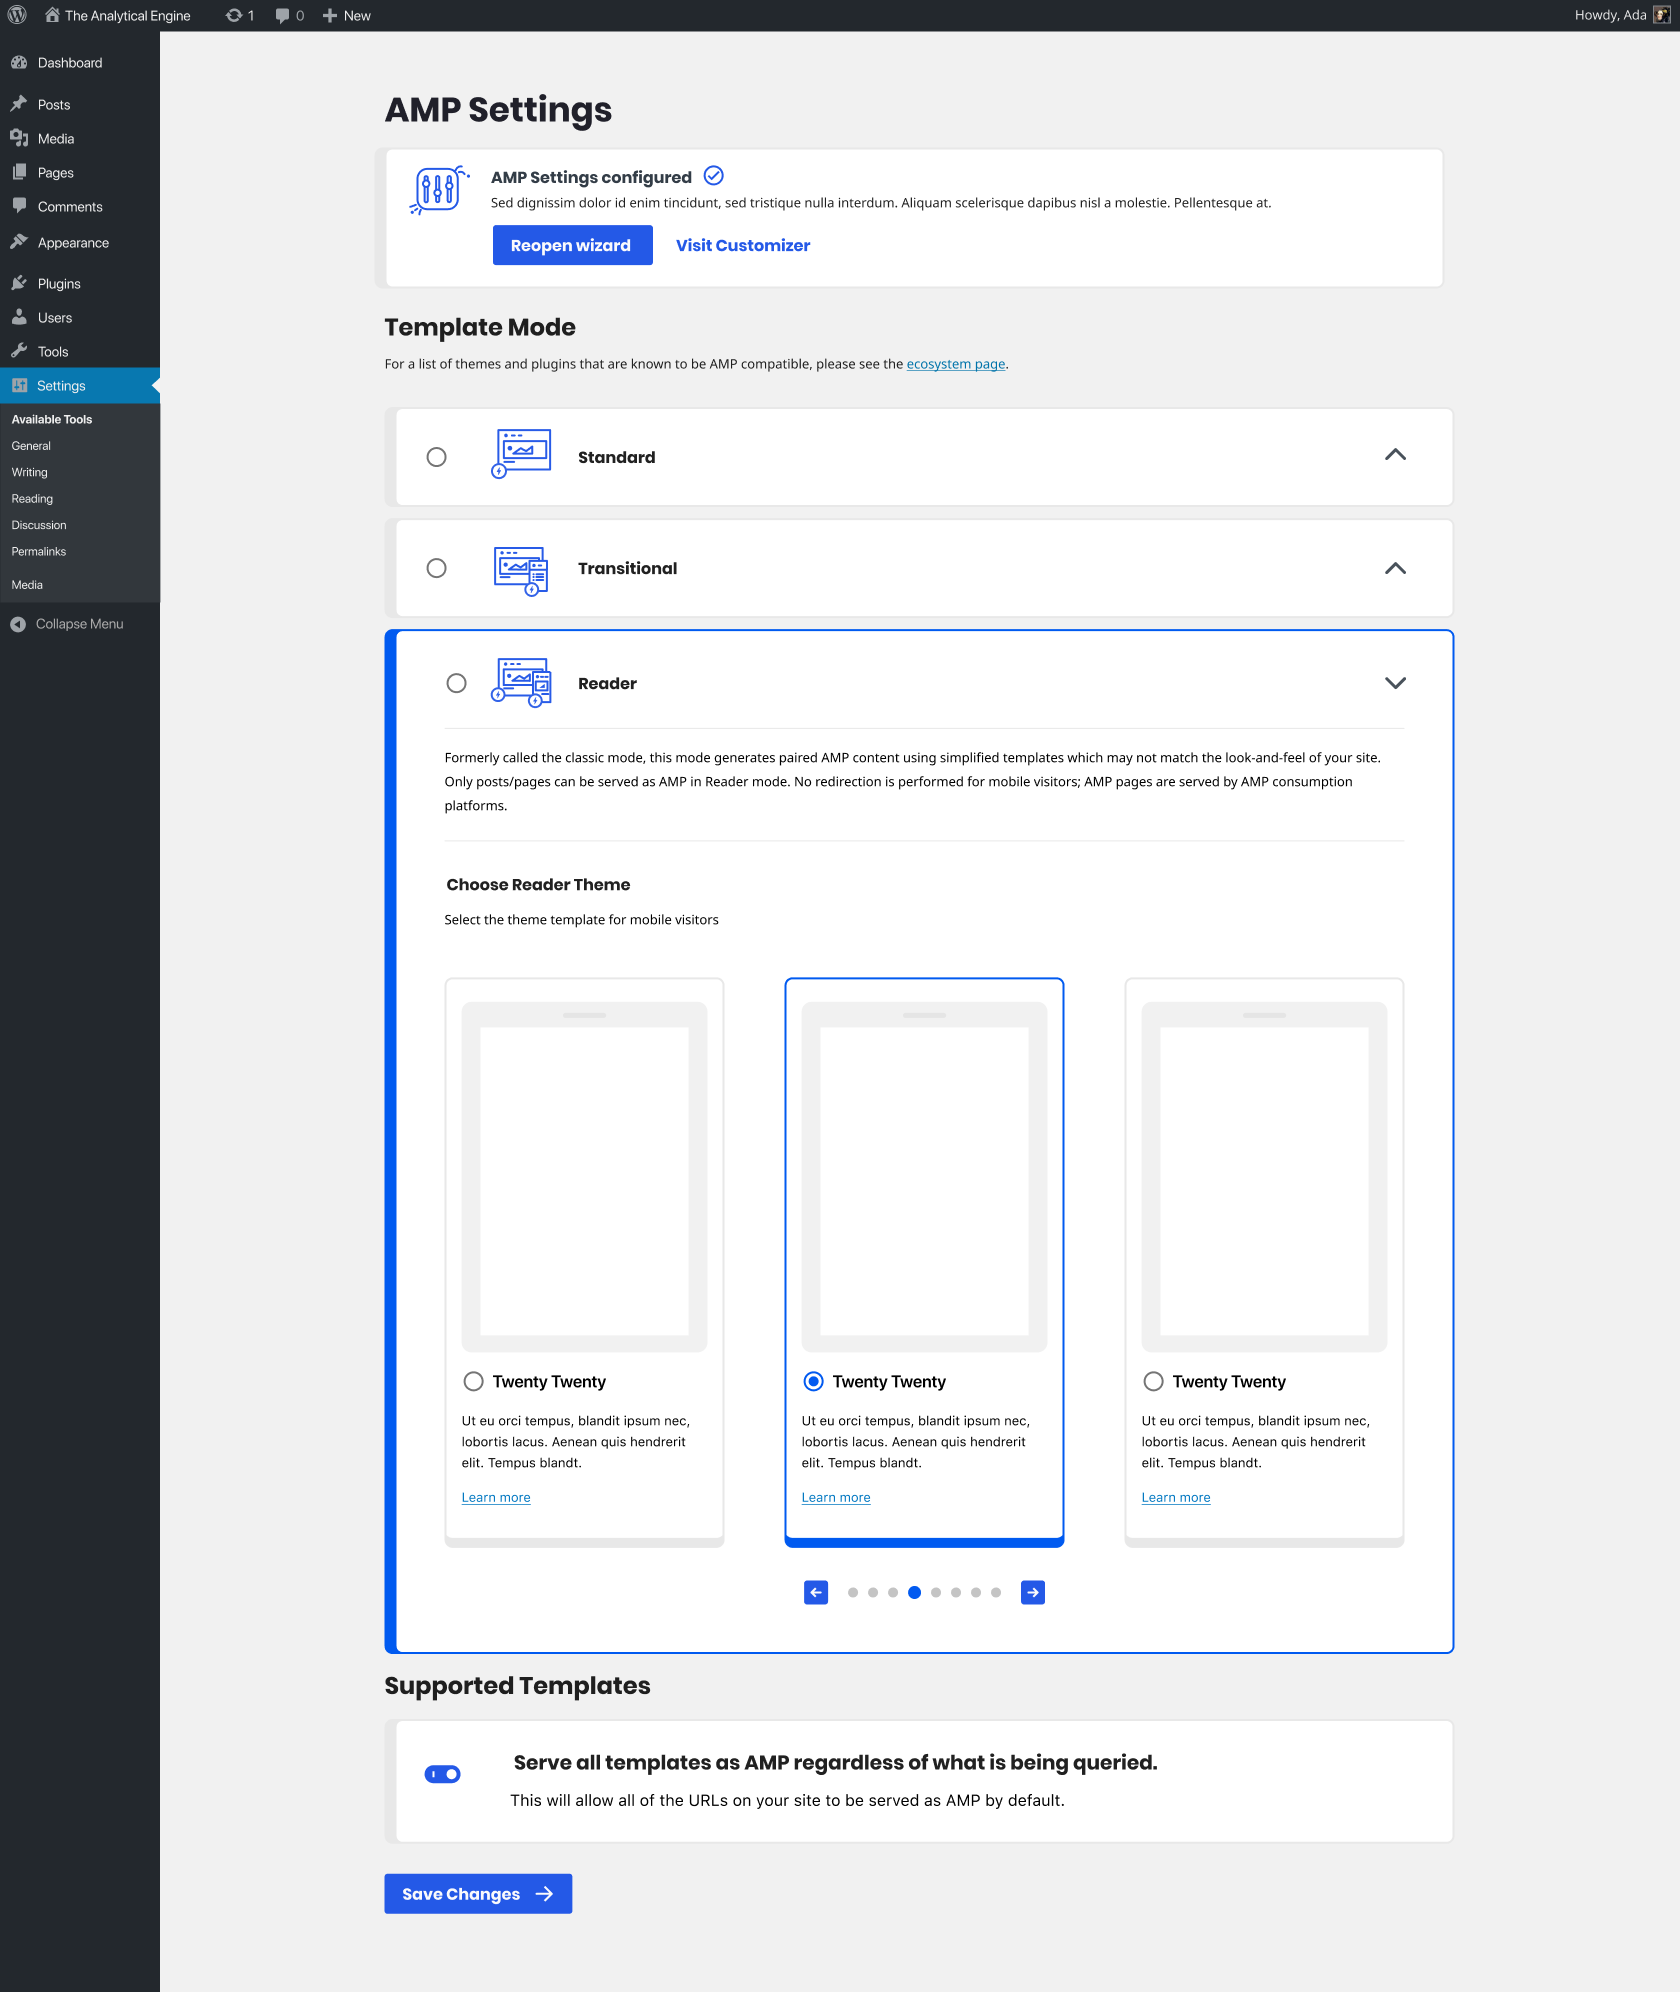Expand the Transitional mode panel chevron
Image resolution: width=1680 pixels, height=1992 pixels.
[x=1395, y=568]
